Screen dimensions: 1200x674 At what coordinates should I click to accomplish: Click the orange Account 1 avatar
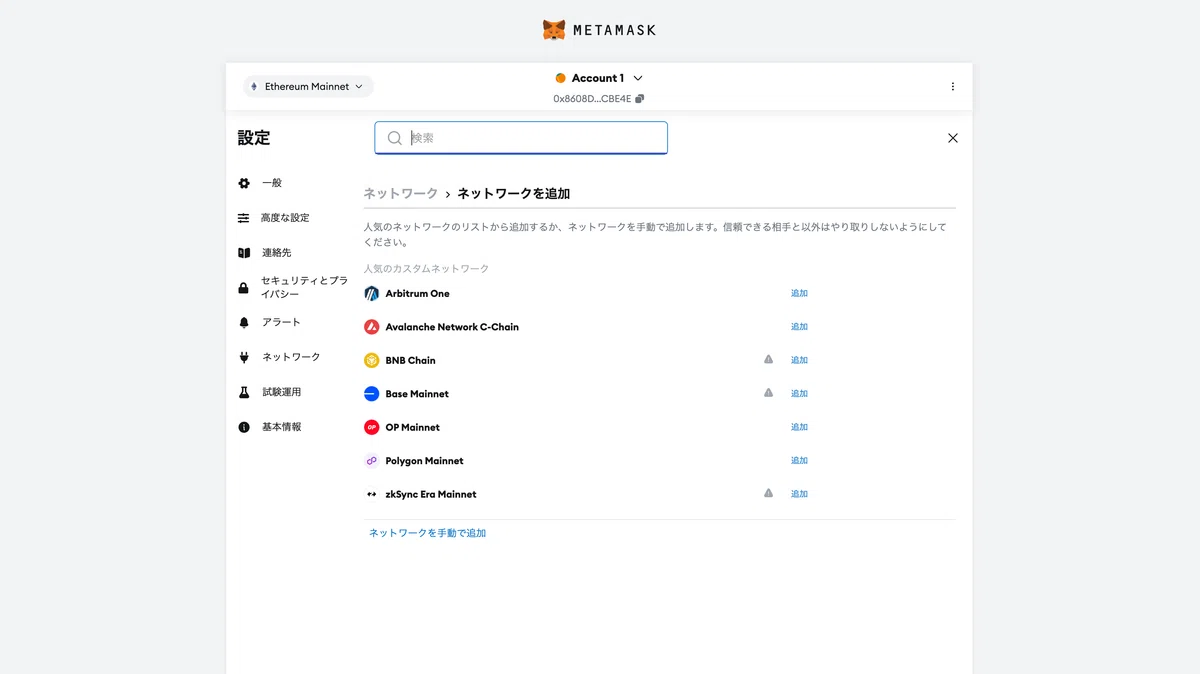pyautogui.click(x=560, y=78)
